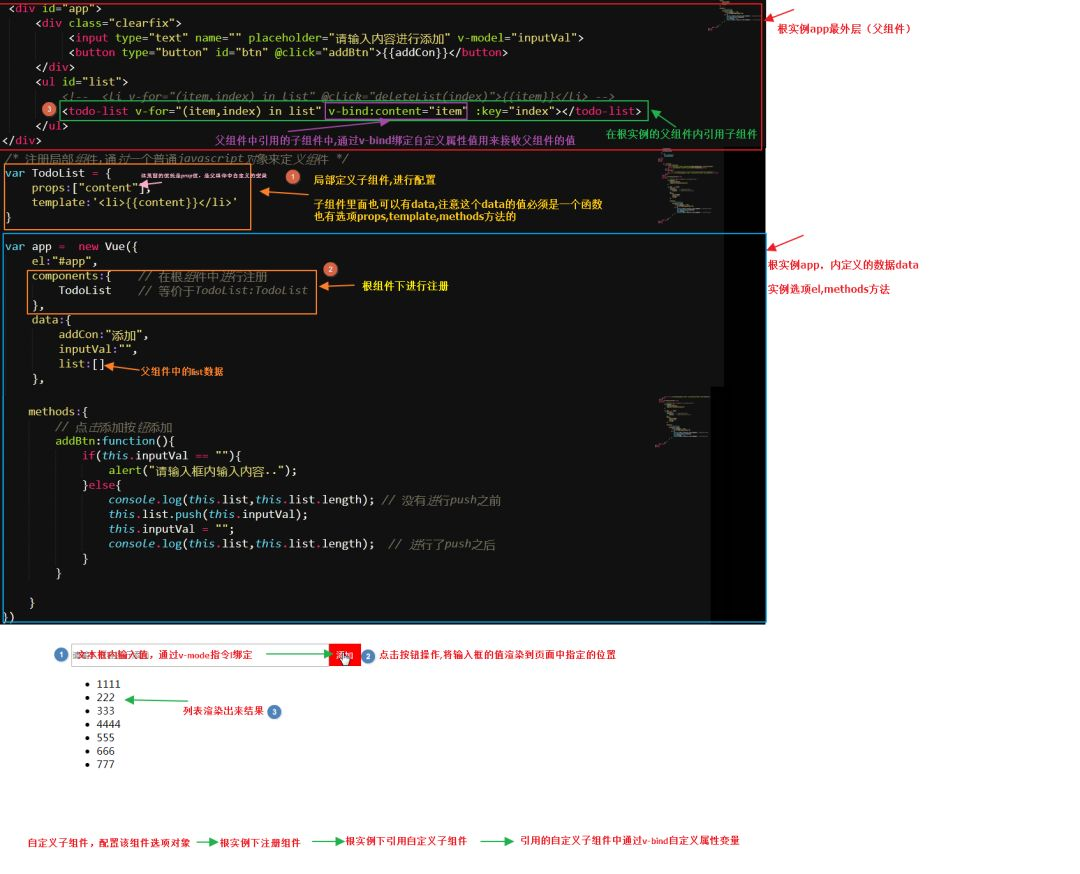The image size is (1080, 874).
Task: Click the 'var app = new Vue({' line
Action: [x=71, y=246]
